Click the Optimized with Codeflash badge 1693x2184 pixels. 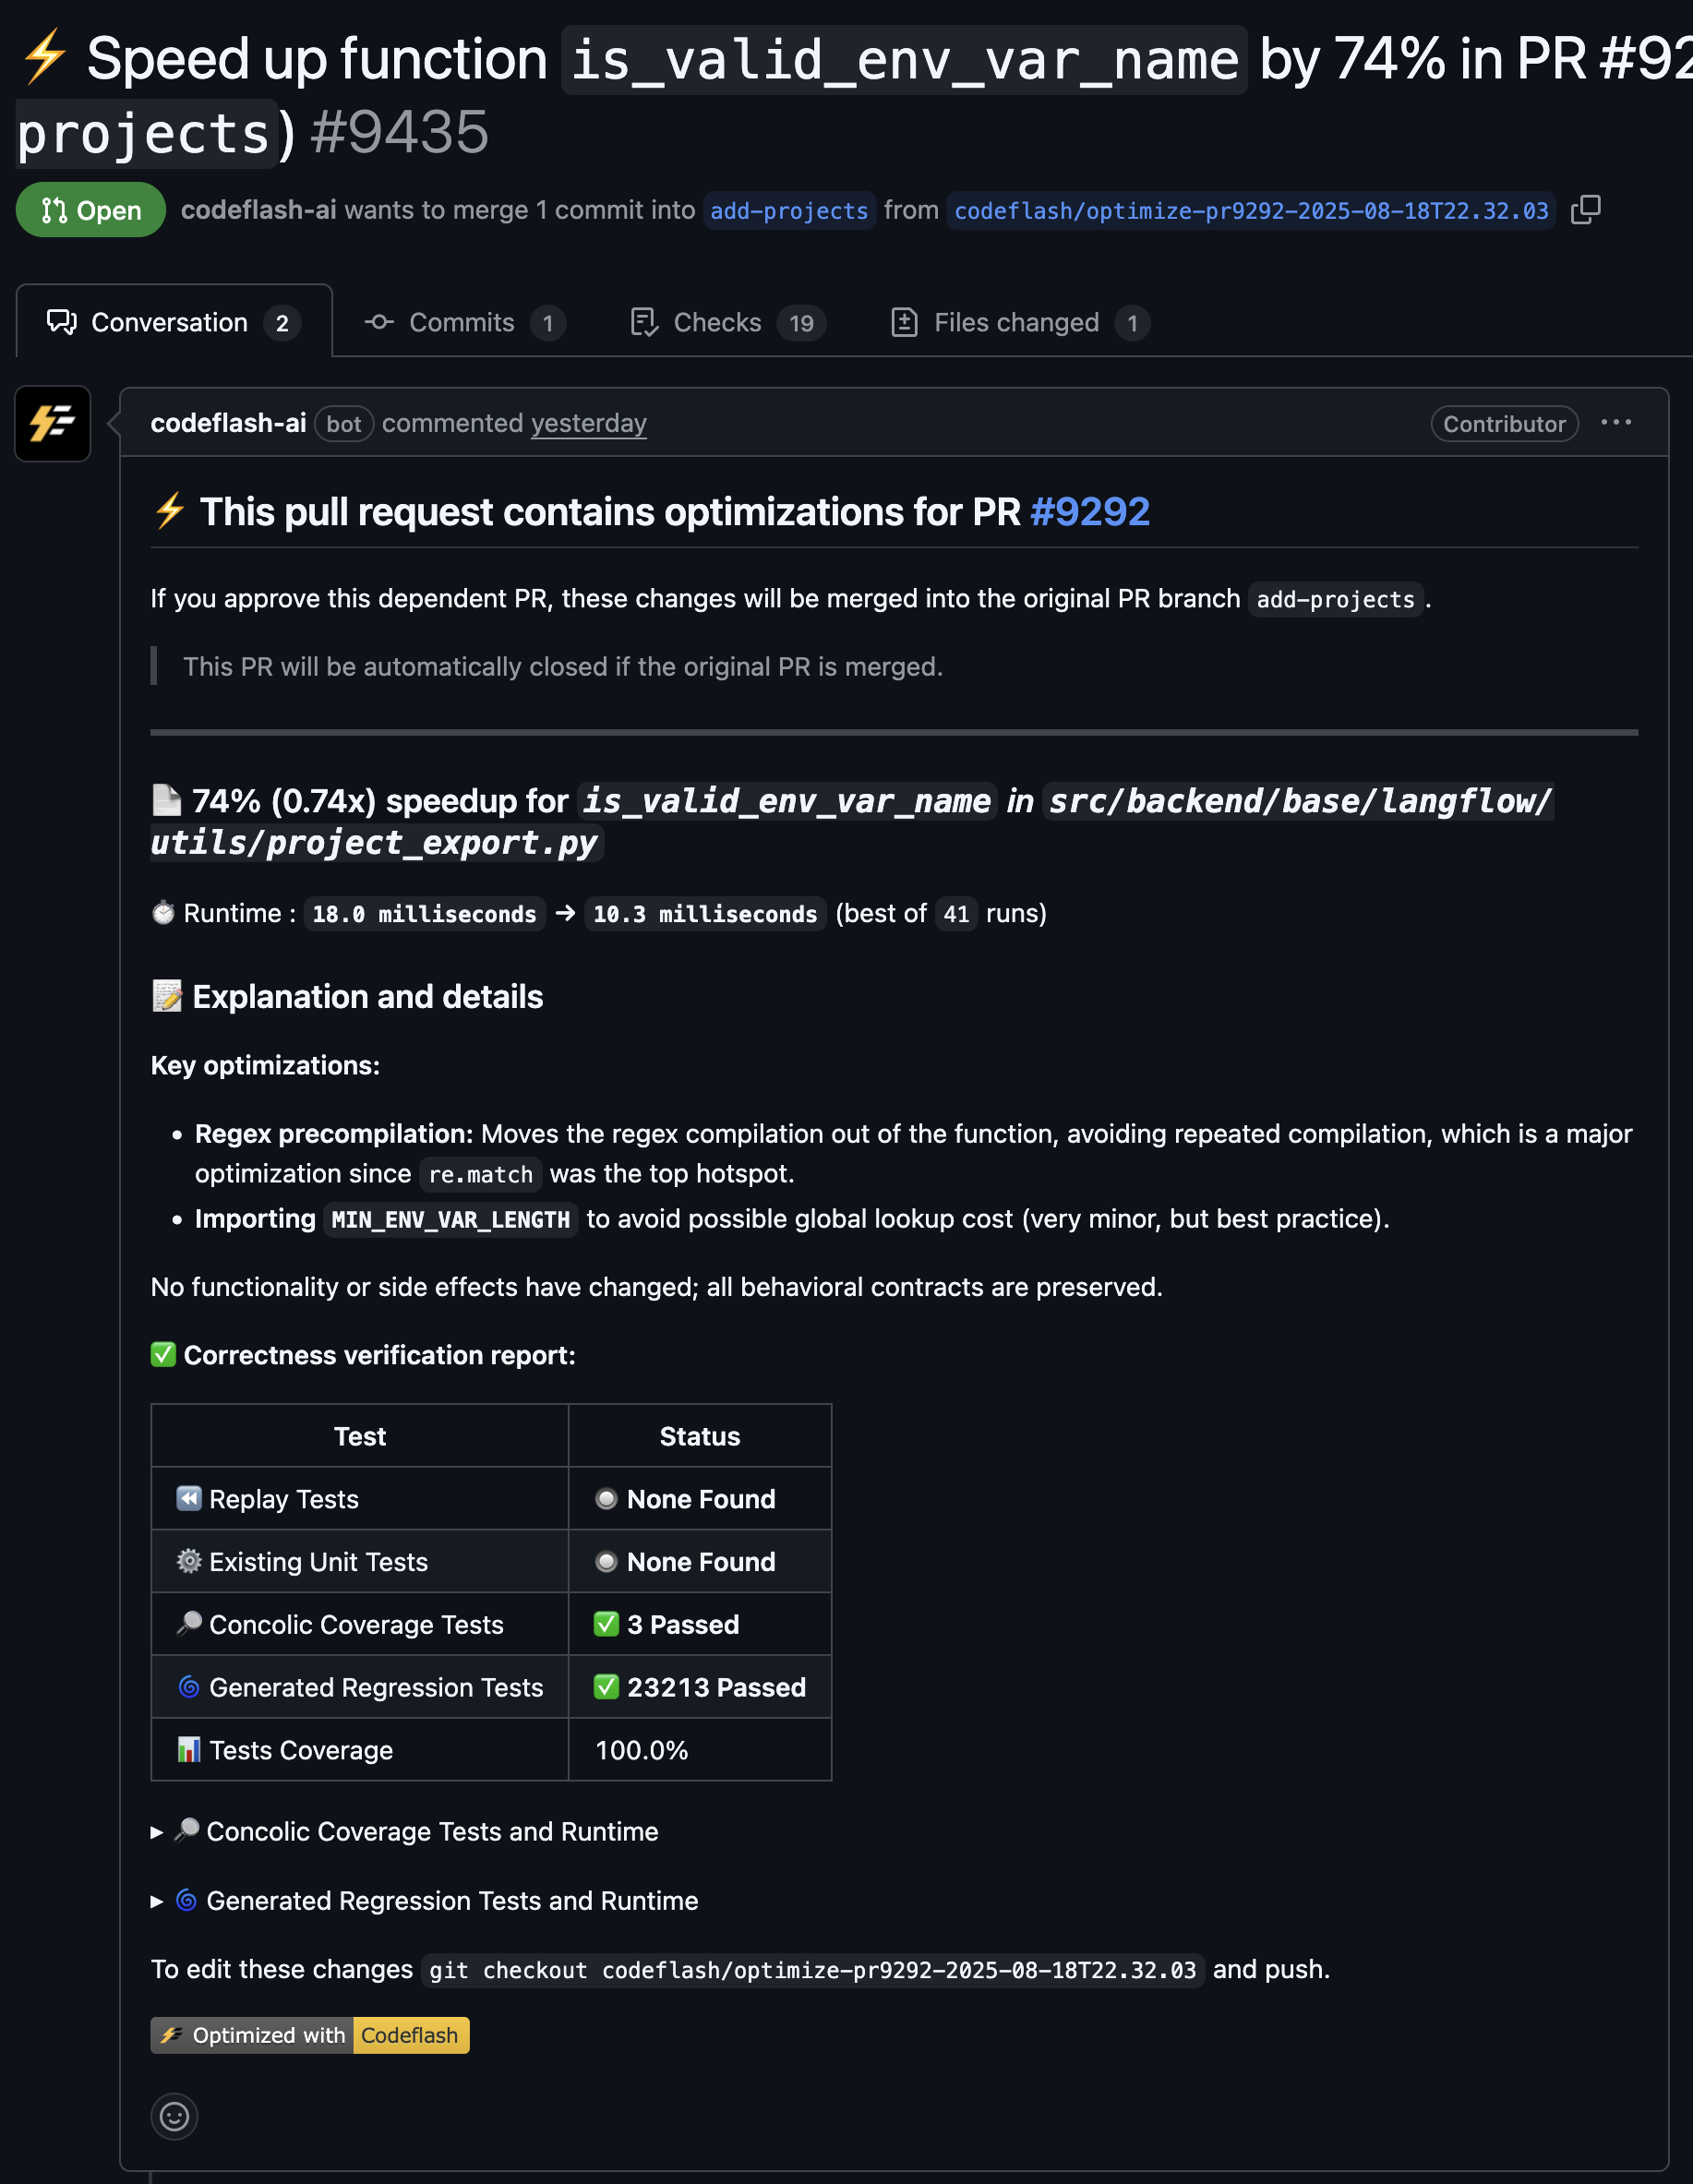click(x=310, y=2035)
